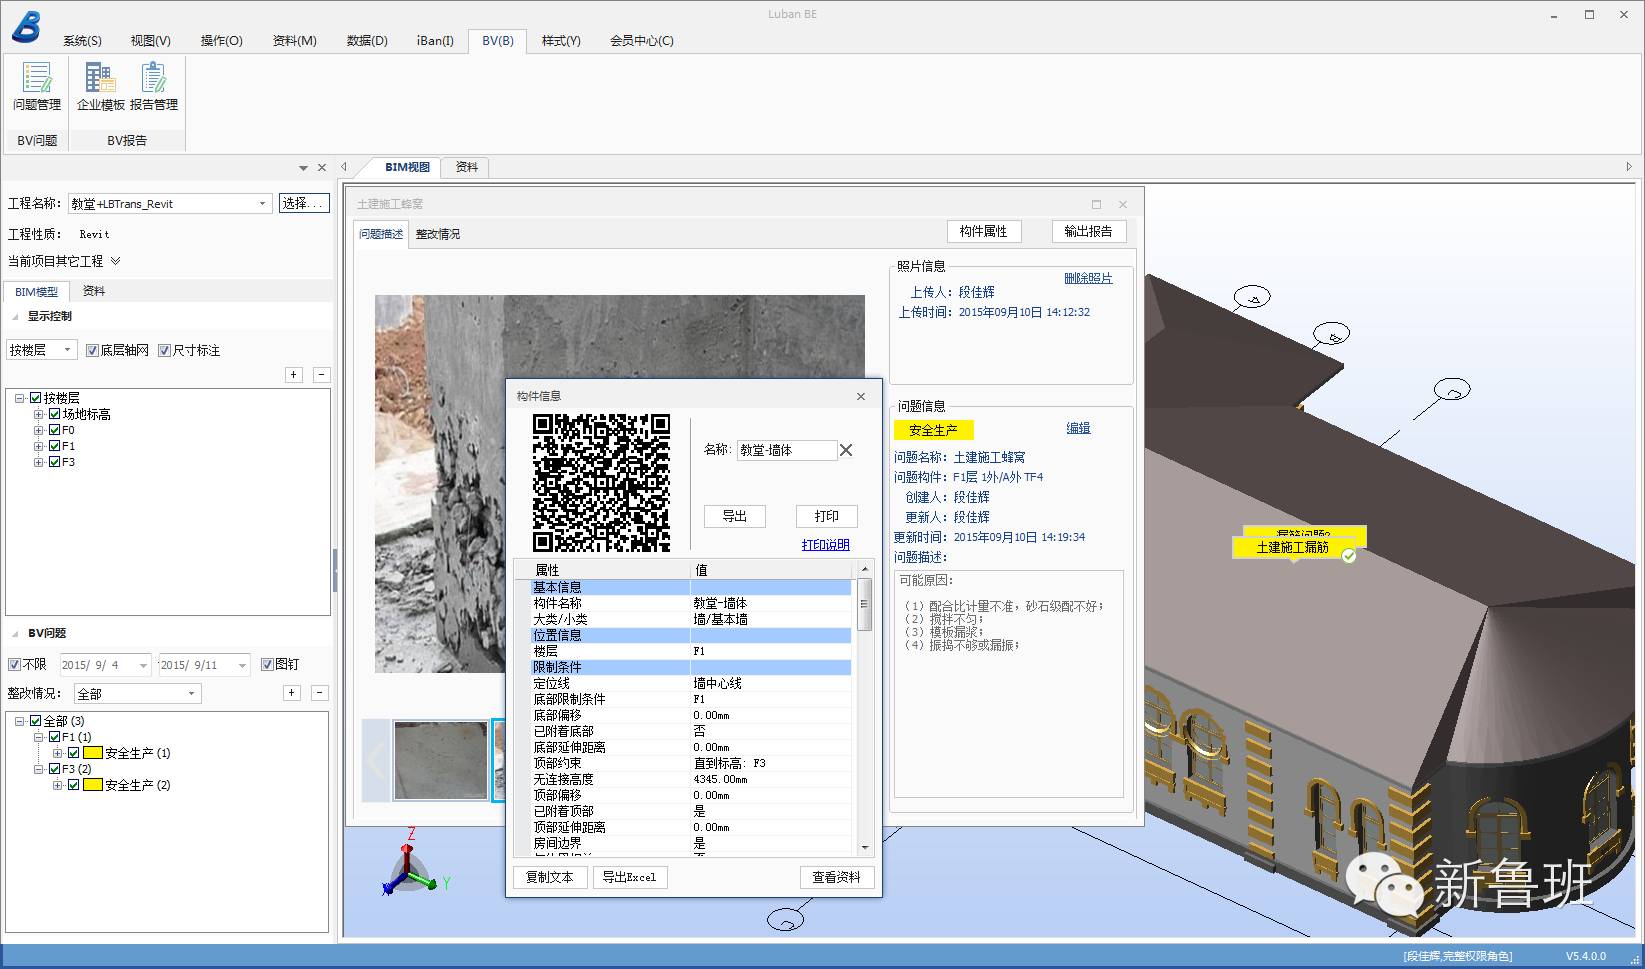Click the 编辑 link in 问题信息
1645x969 pixels.
coord(1078,428)
